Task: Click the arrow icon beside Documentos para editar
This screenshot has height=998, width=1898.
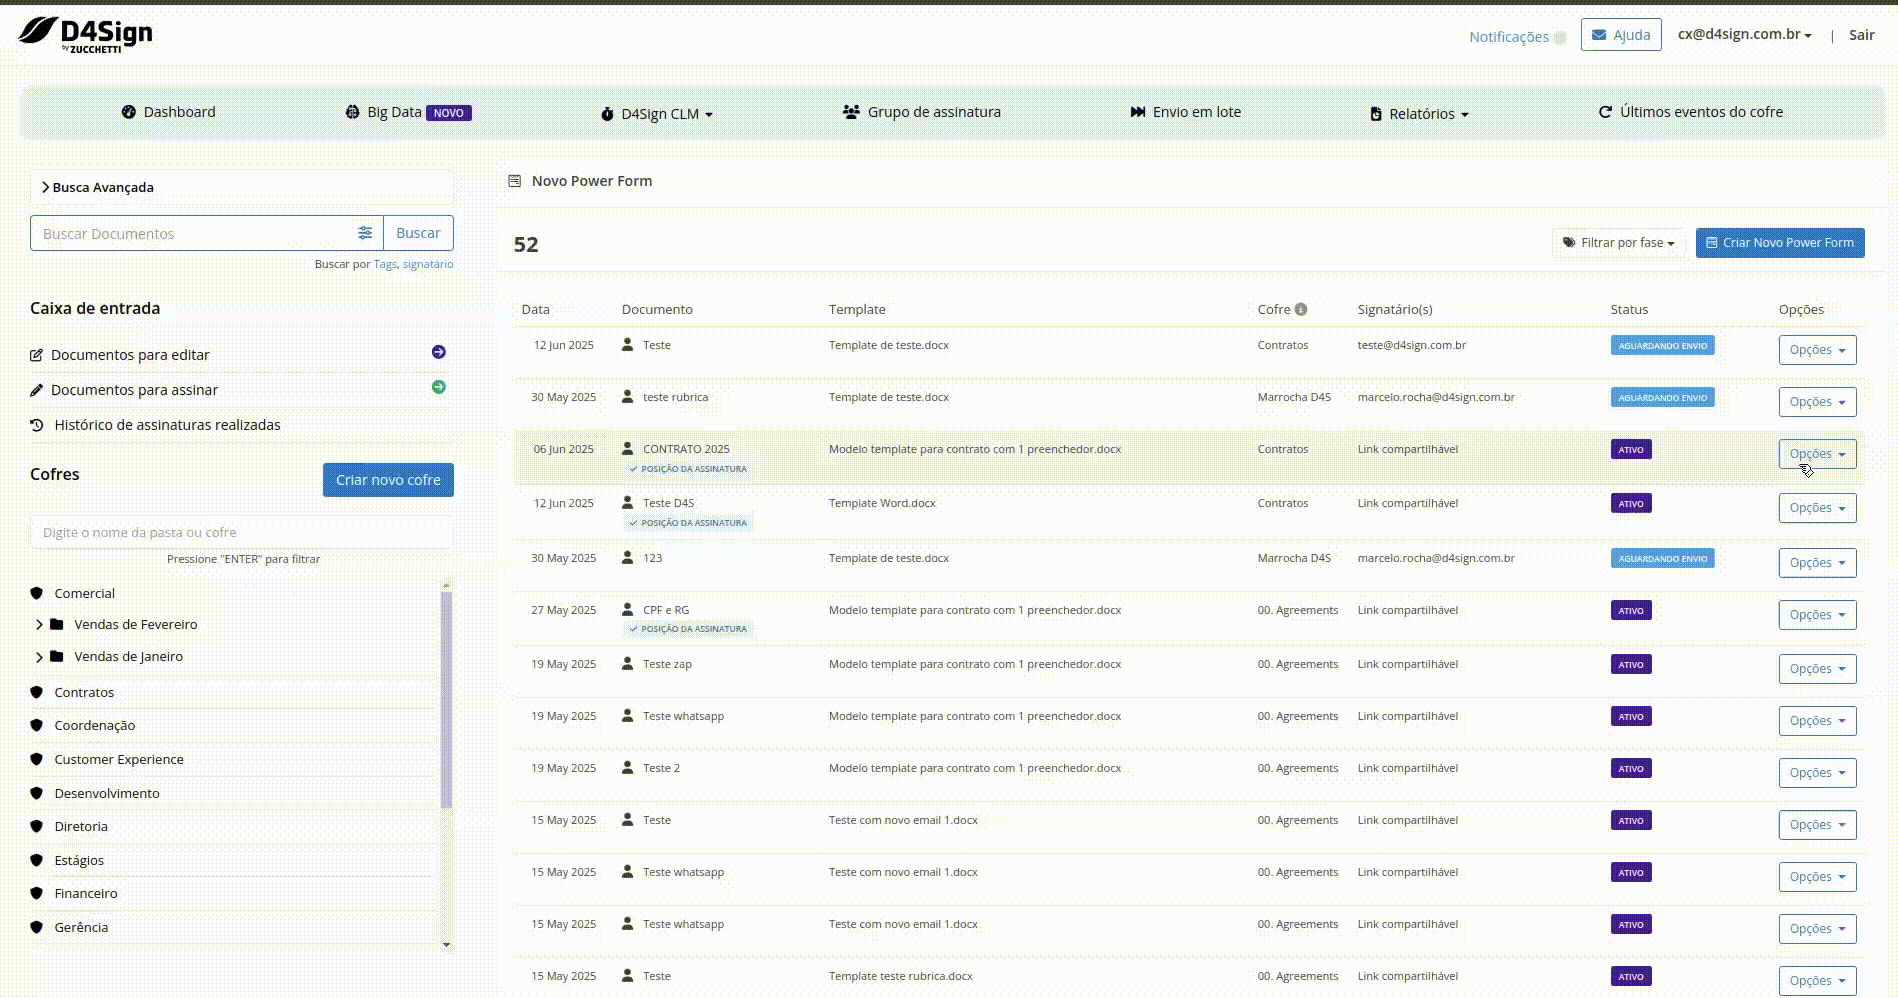Action: click(439, 352)
